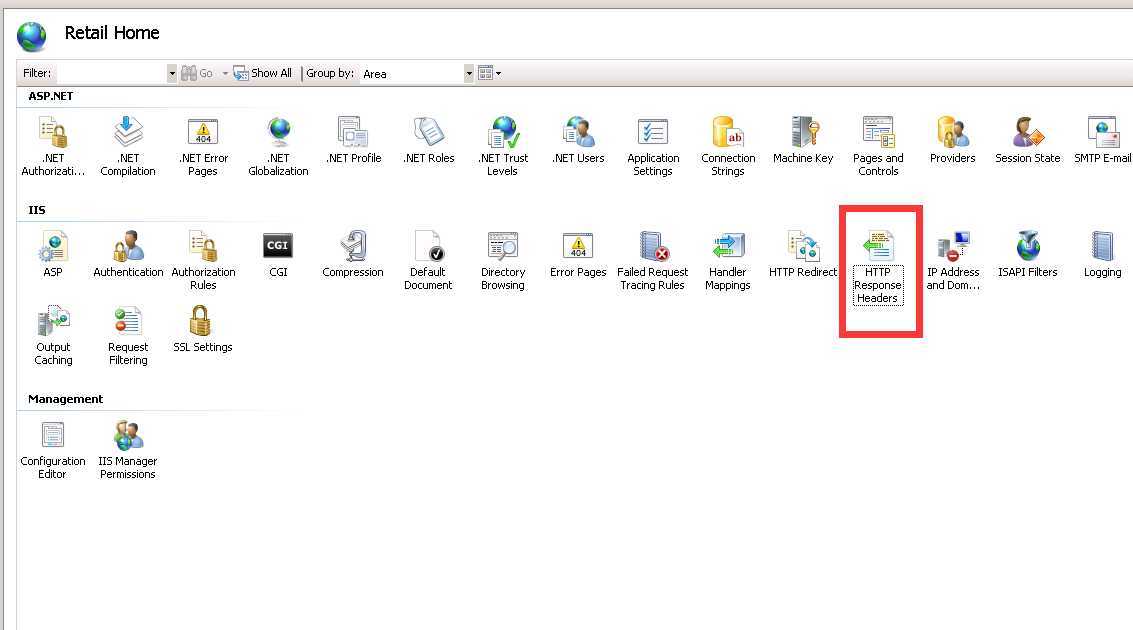Open SMTP E-mail settings
Screen dimensions: 1133x630
tap(1103, 140)
